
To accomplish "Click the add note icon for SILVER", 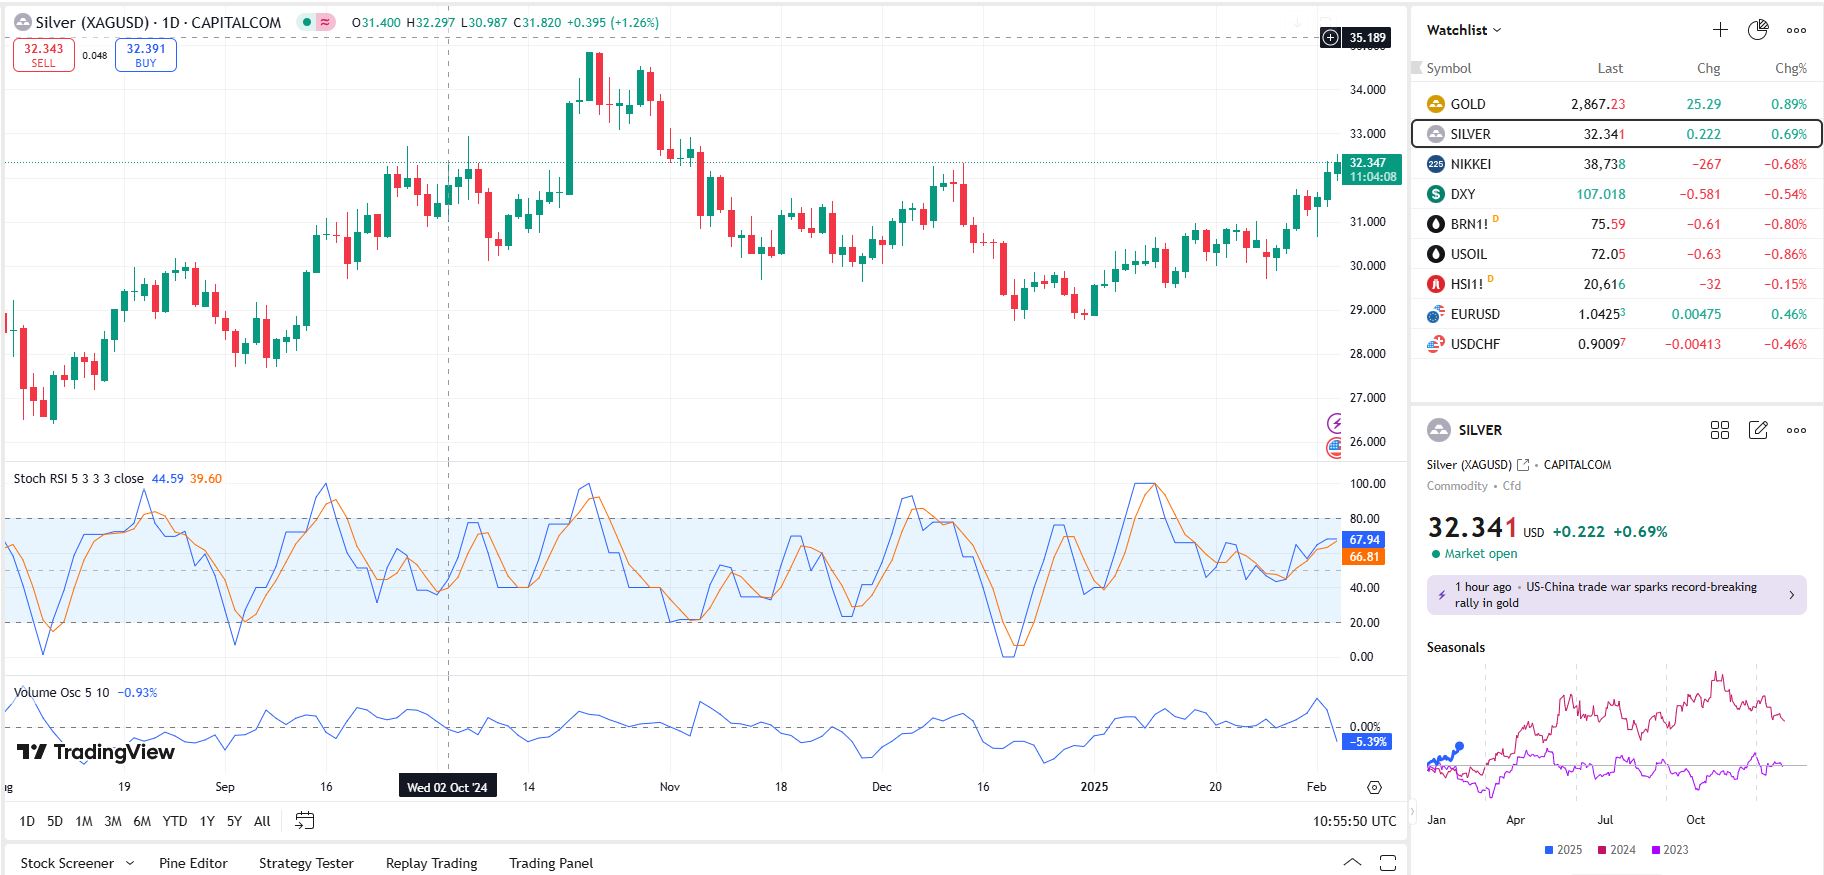I will pos(1758,430).
